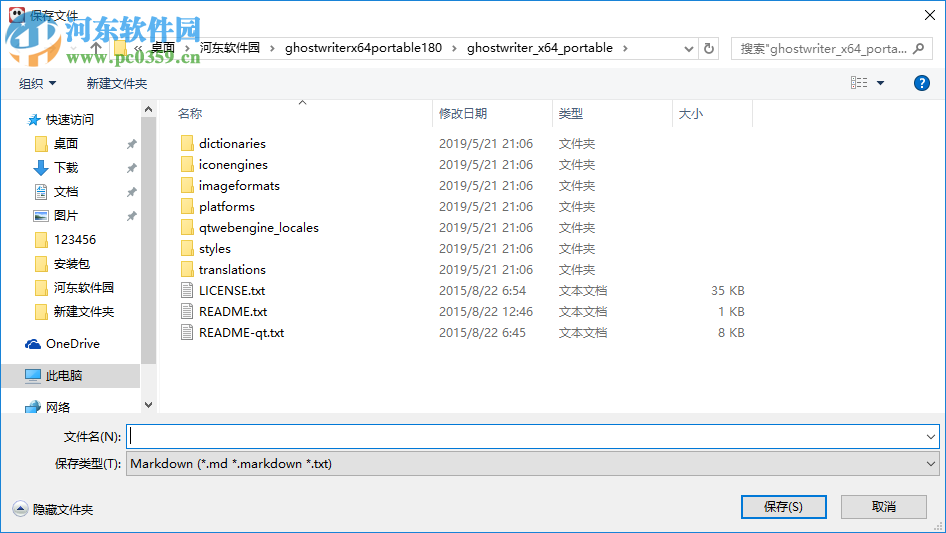Go to 桌面 in breadcrumb path
The image size is (946, 533).
pos(162,48)
